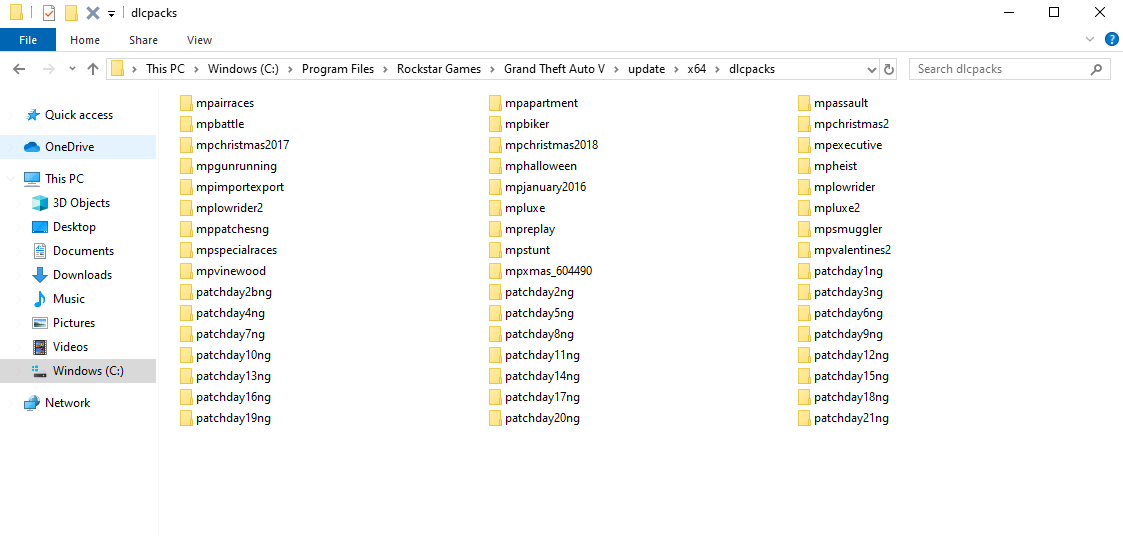Select the mpxmas_604490 folder icon

pos(496,271)
